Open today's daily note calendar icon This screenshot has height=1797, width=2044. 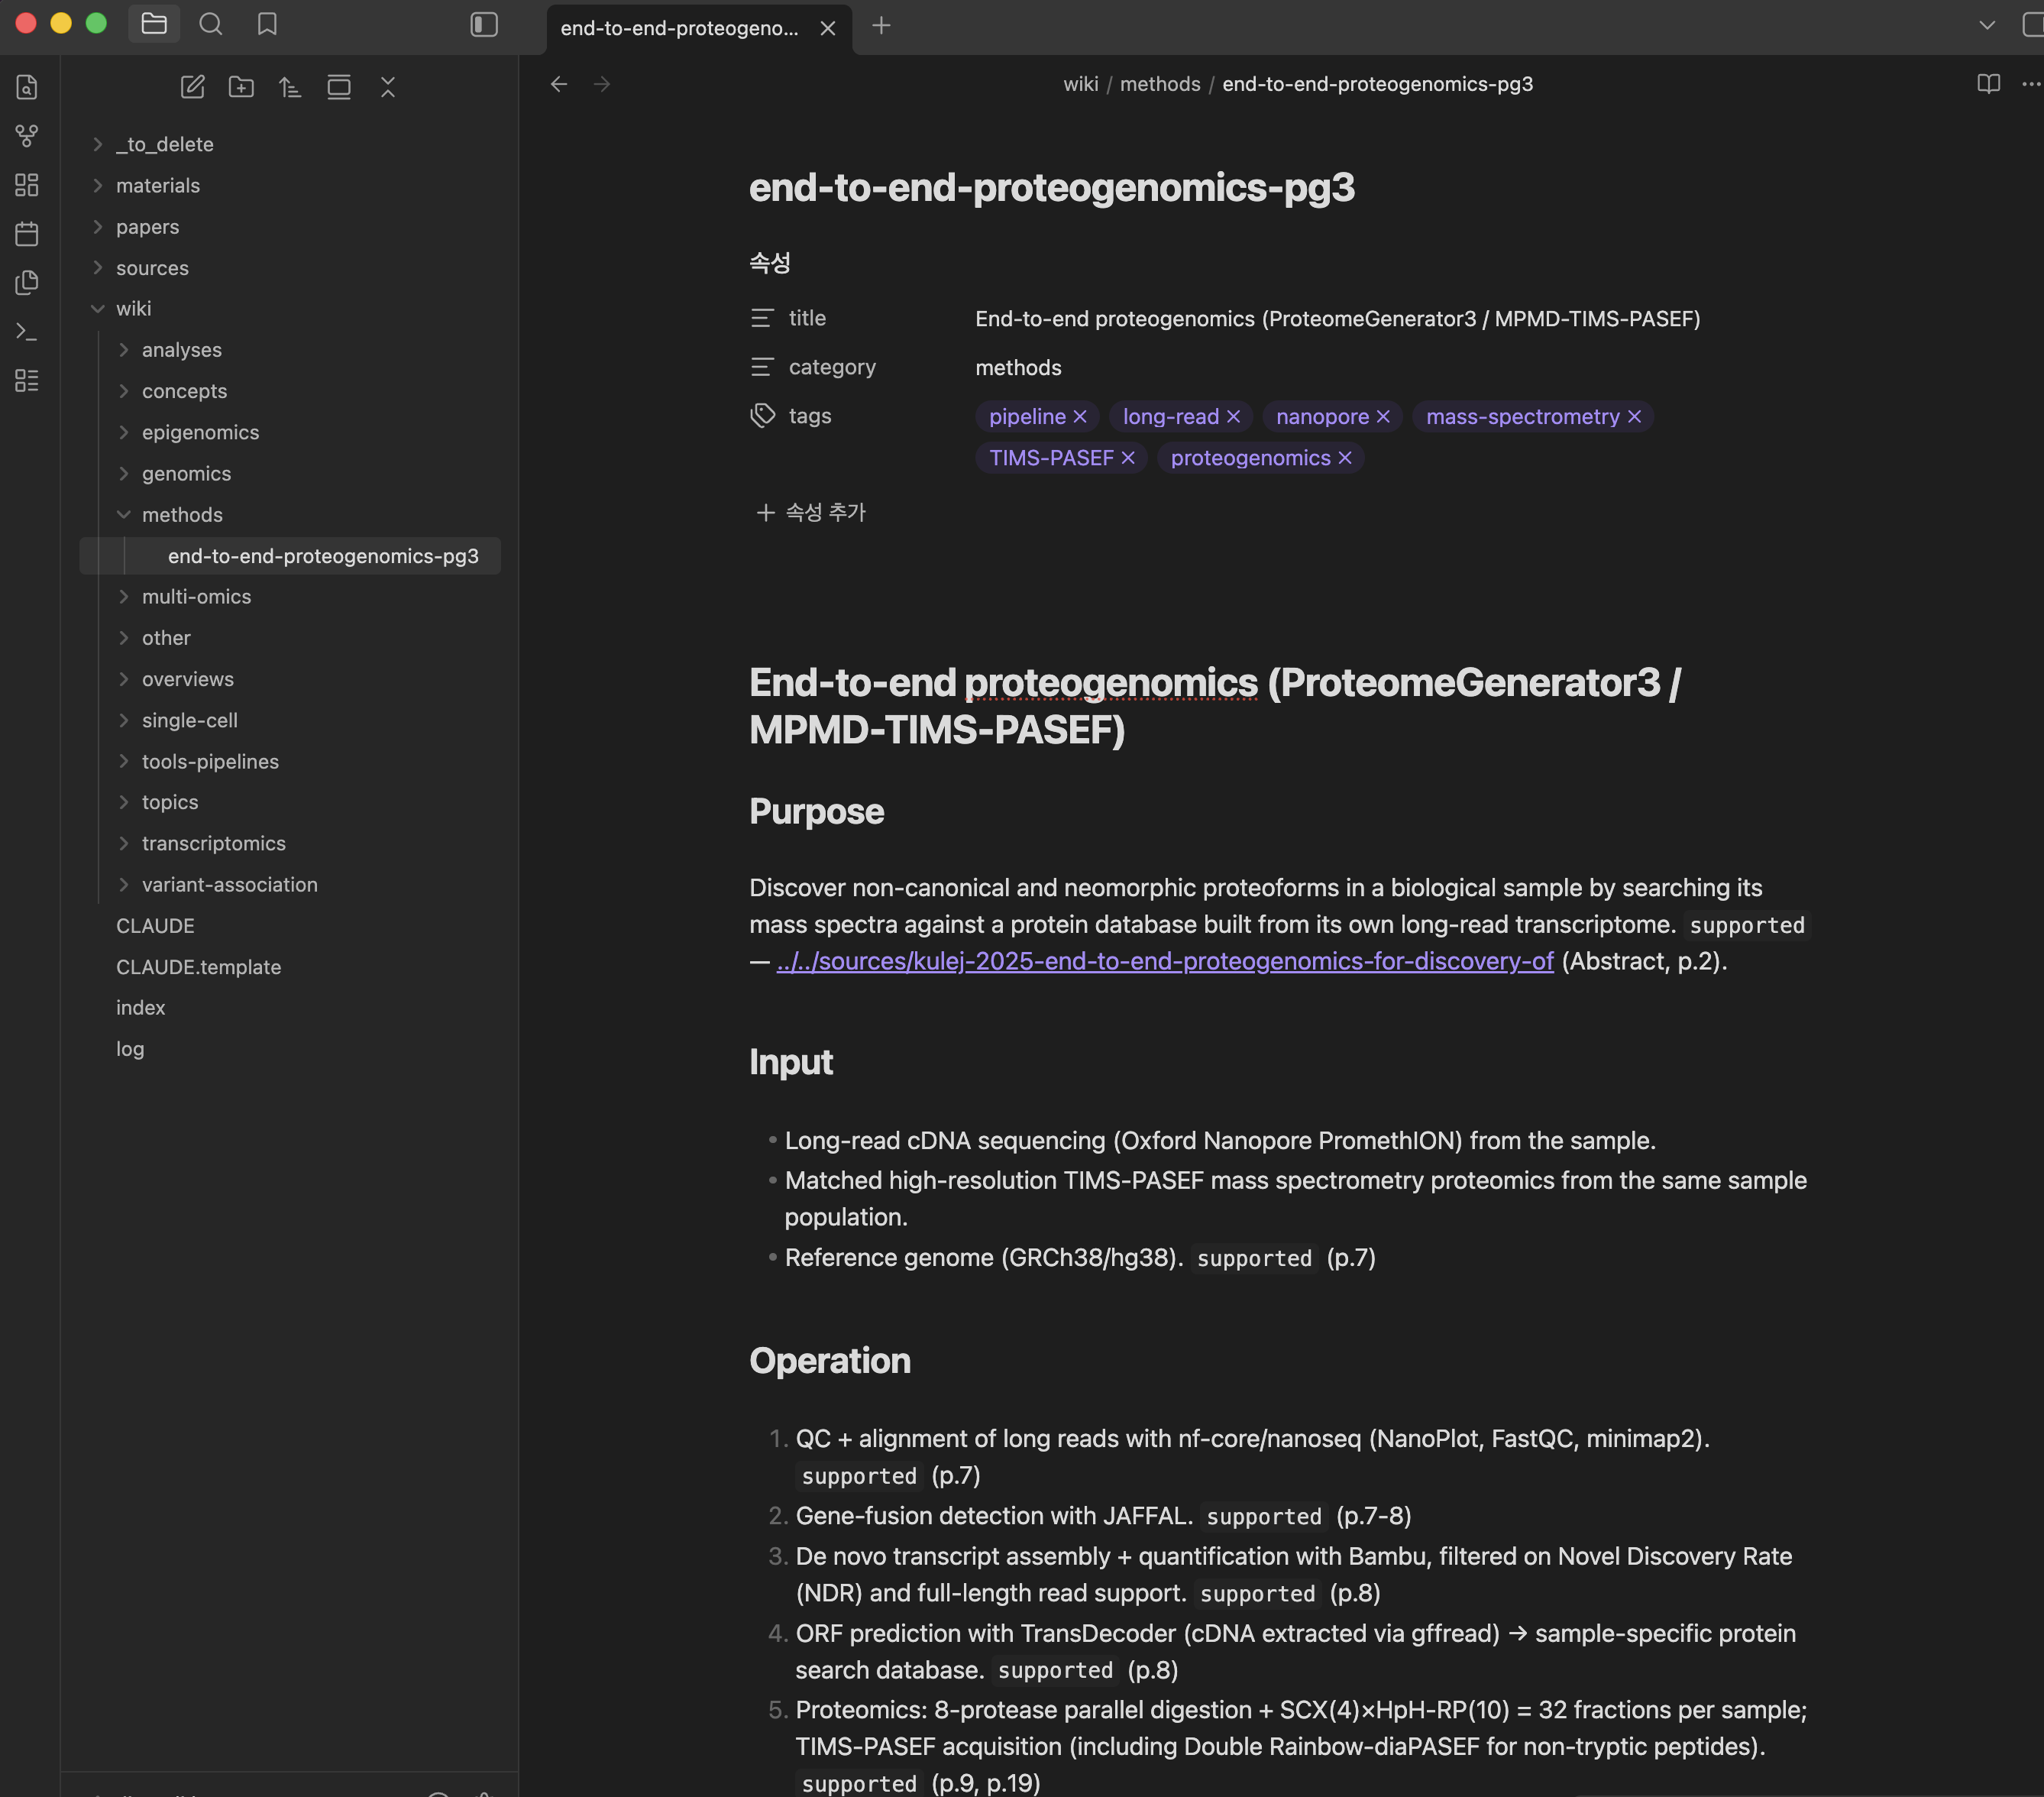[x=27, y=234]
